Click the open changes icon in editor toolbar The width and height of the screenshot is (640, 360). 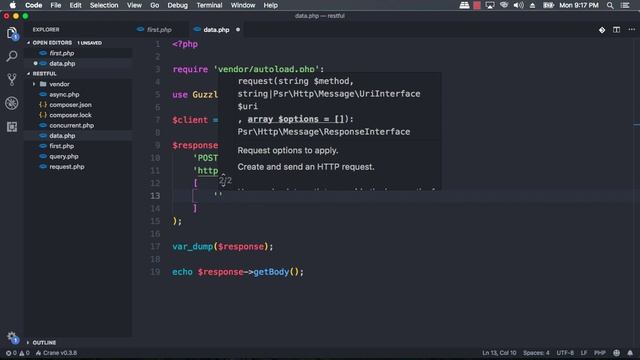click(602, 30)
